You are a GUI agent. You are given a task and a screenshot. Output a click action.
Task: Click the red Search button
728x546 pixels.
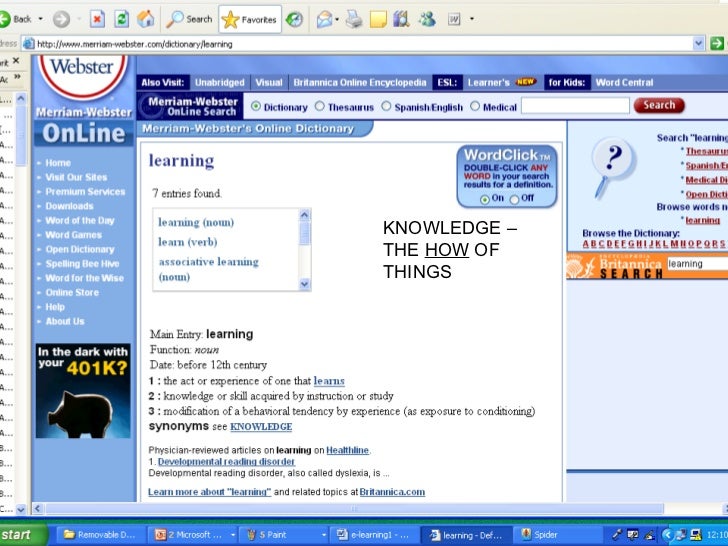[659, 105]
